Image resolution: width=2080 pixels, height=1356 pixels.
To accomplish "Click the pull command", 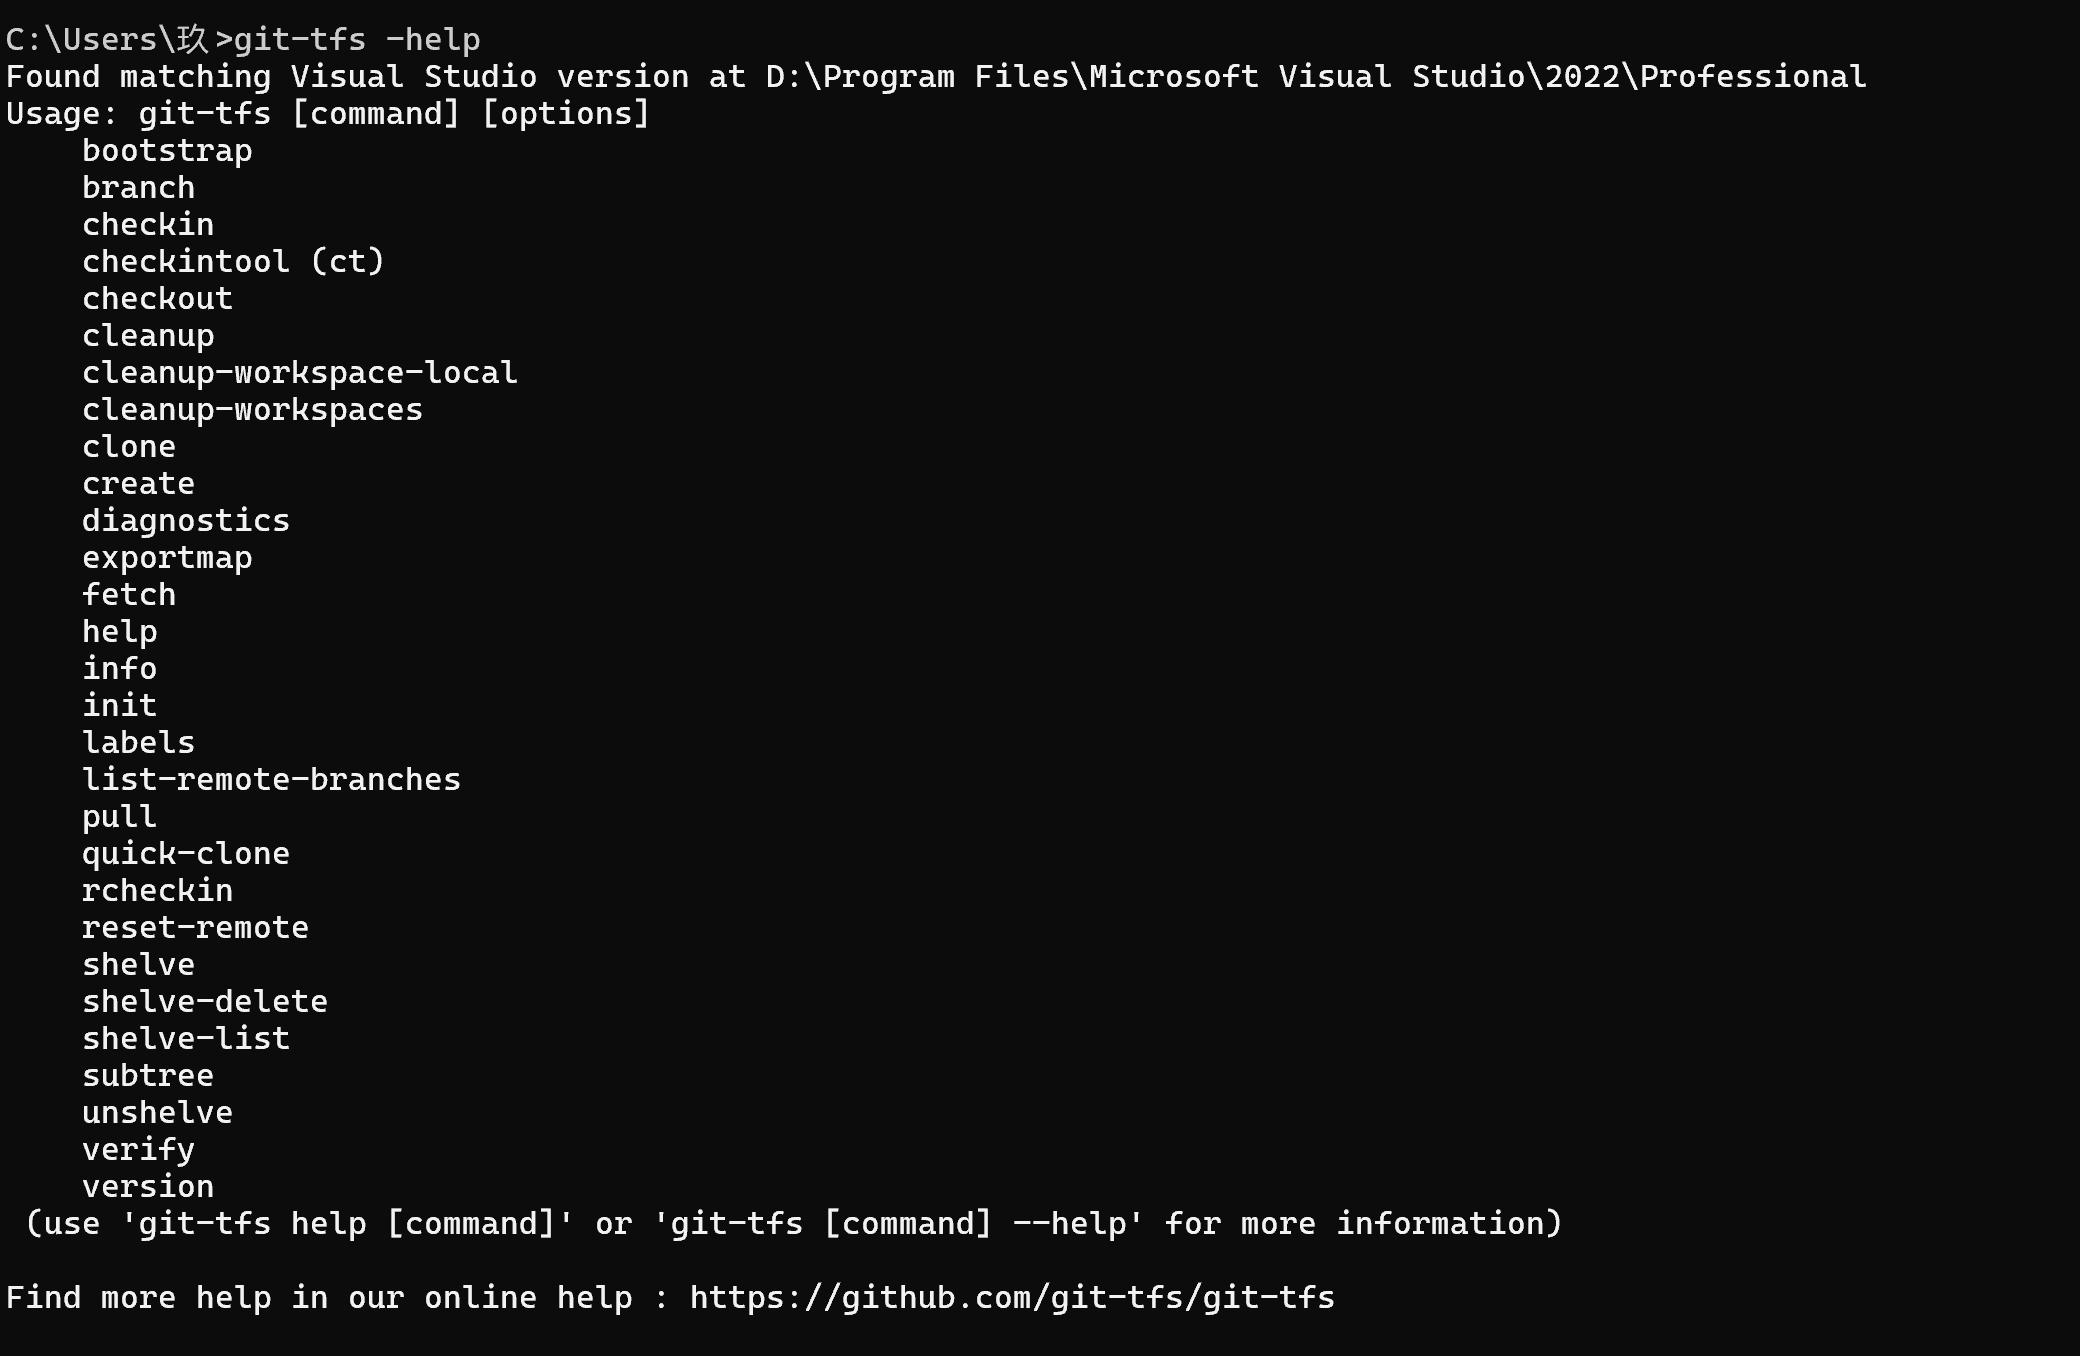I will [x=120, y=816].
